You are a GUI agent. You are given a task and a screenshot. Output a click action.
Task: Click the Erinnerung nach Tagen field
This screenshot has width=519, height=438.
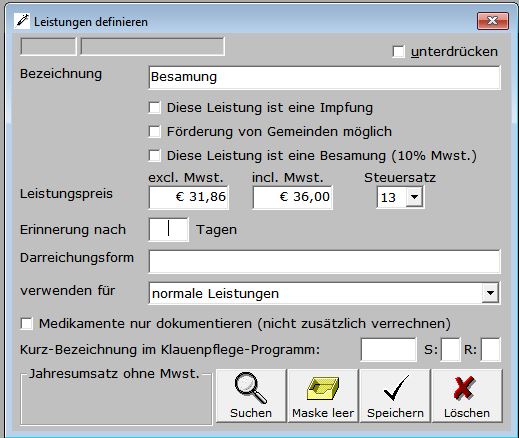coord(169,229)
